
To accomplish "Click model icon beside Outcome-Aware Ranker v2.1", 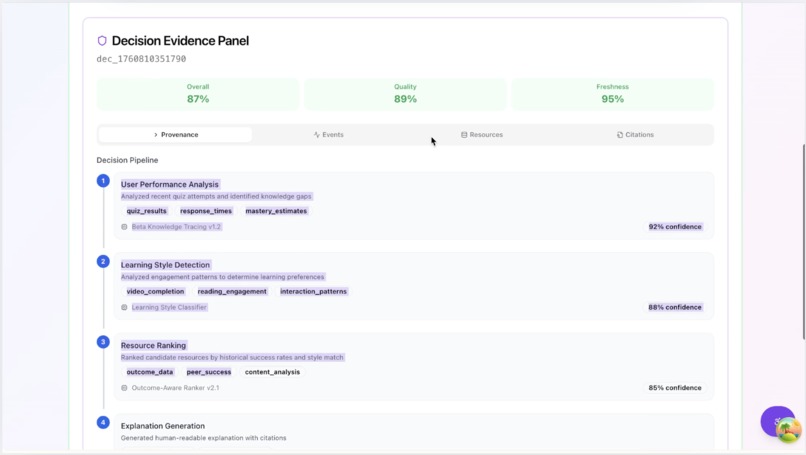I will pos(124,388).
